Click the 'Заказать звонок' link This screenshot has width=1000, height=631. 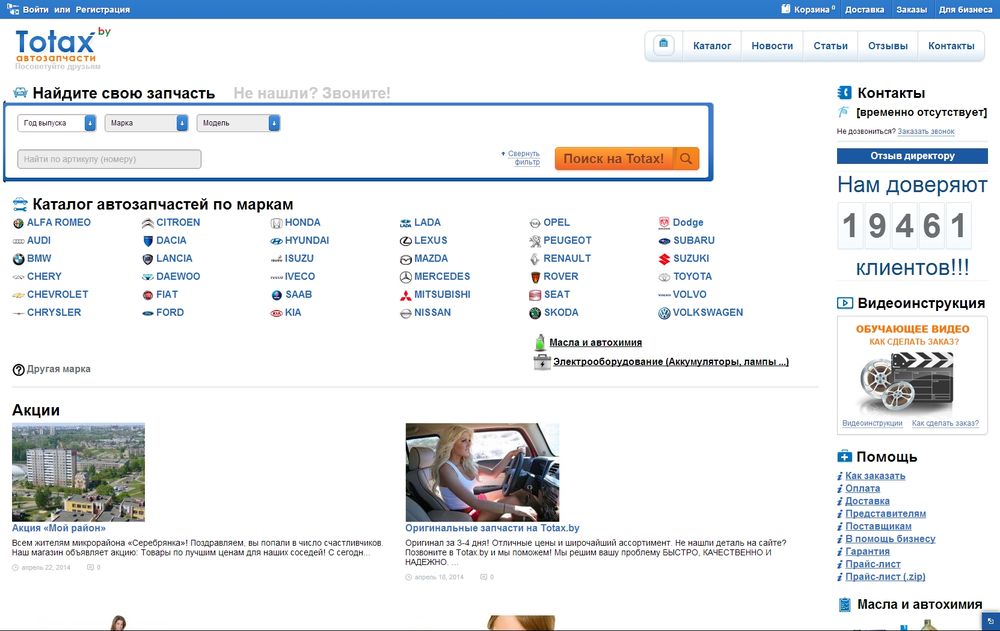click(925, 131)
